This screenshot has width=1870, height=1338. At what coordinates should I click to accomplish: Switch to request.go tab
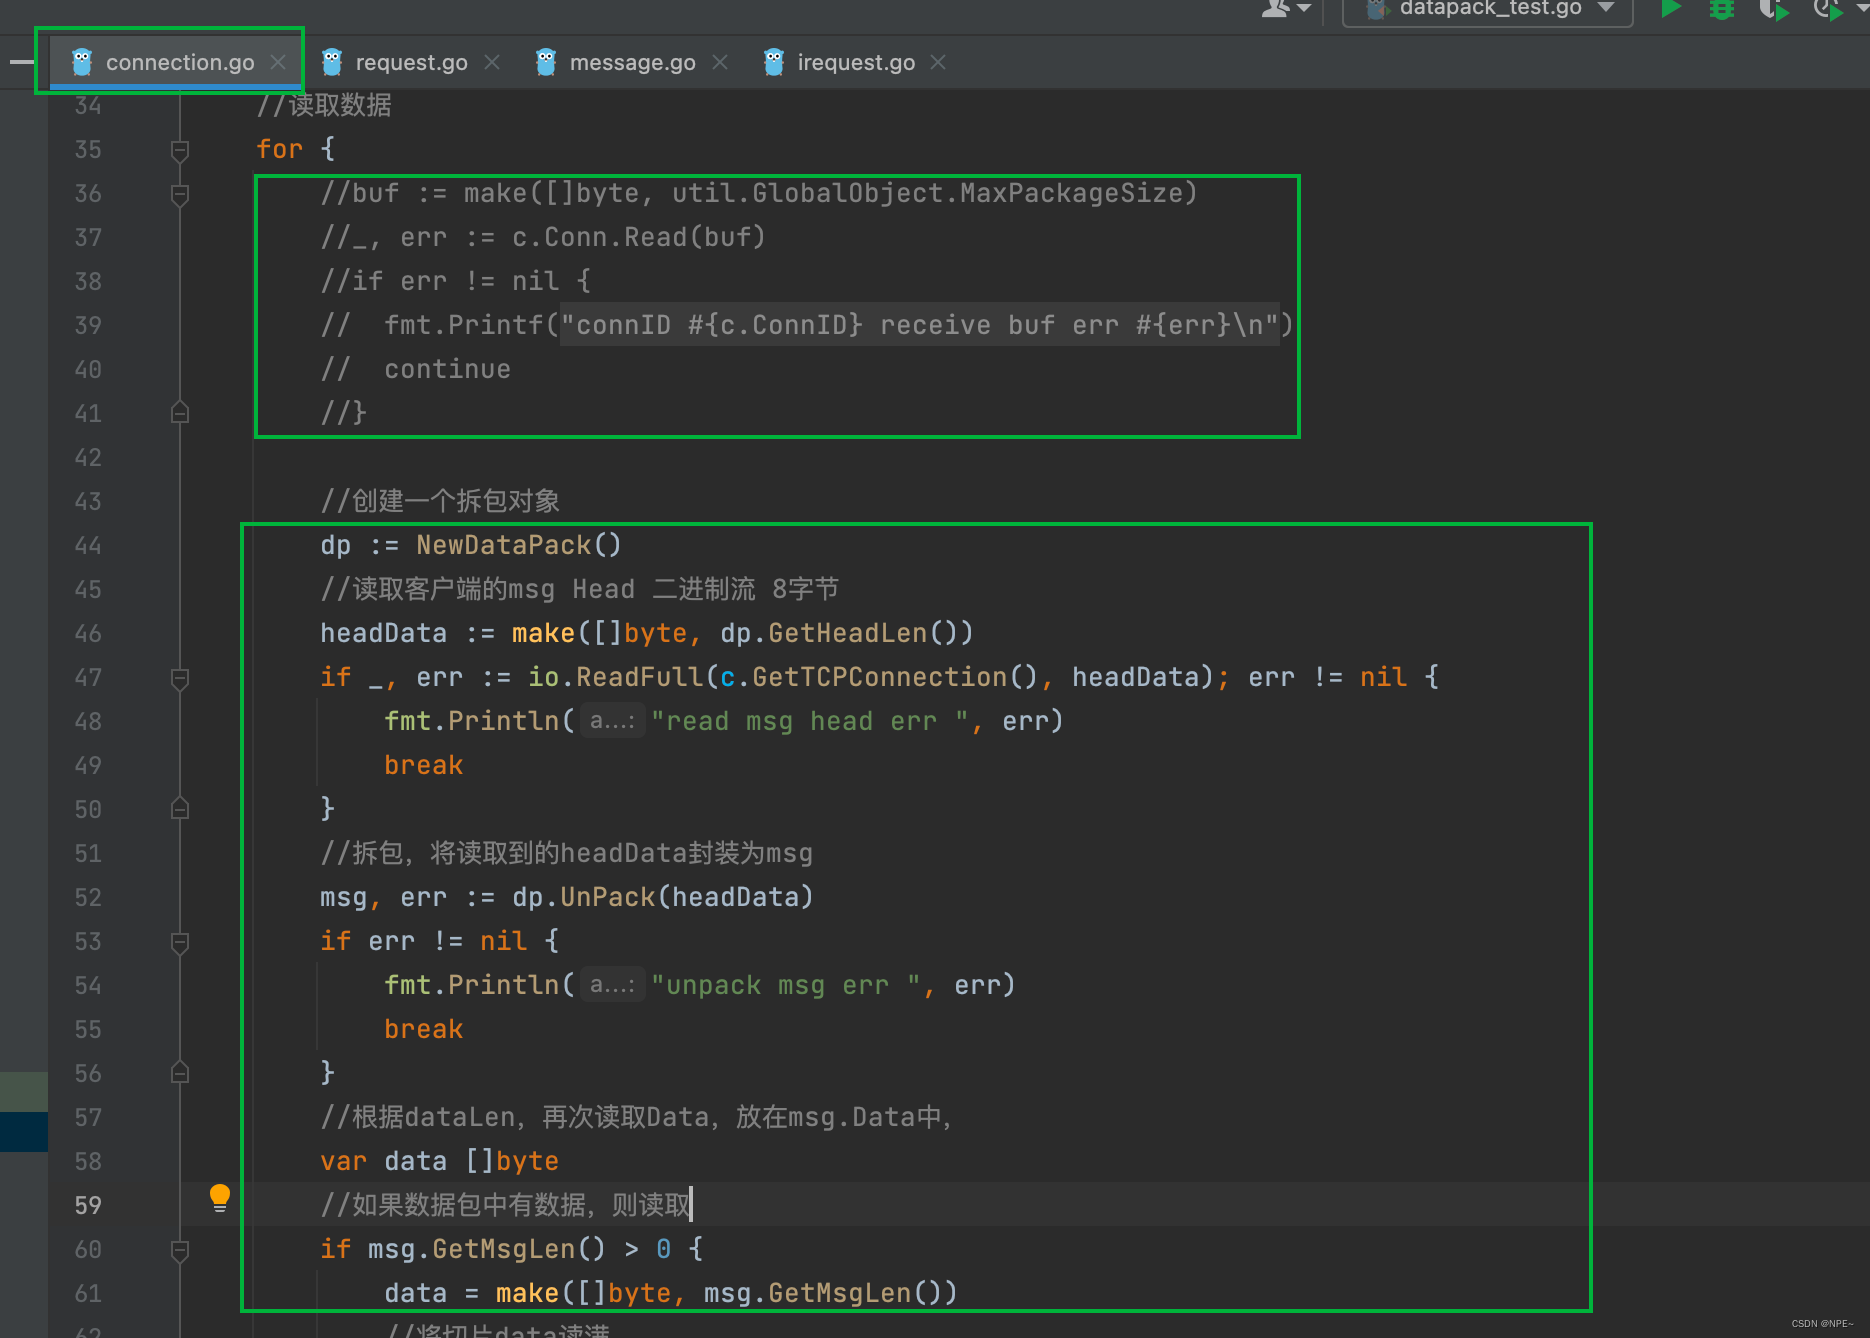pos(411,62)
